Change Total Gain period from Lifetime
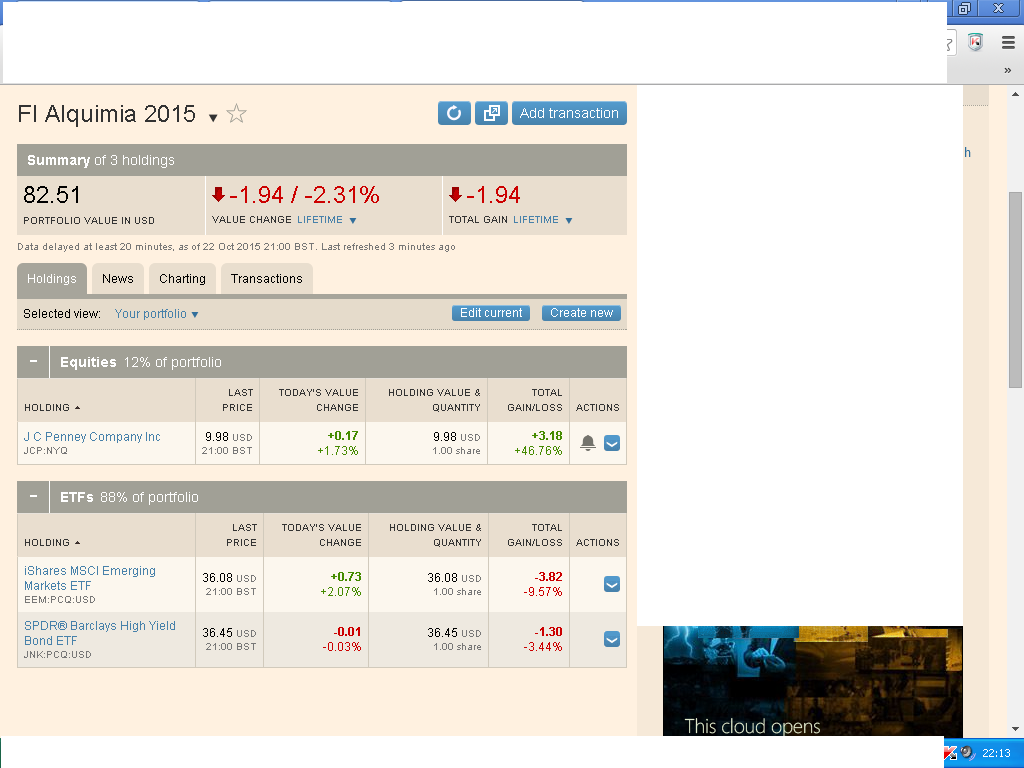Screen dimensions: 1024x768 (x=543, y=220)
